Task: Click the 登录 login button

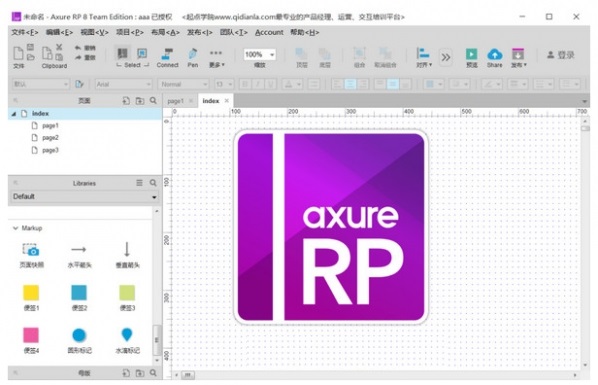Action: pyautogui.click(x=561, y=55)
